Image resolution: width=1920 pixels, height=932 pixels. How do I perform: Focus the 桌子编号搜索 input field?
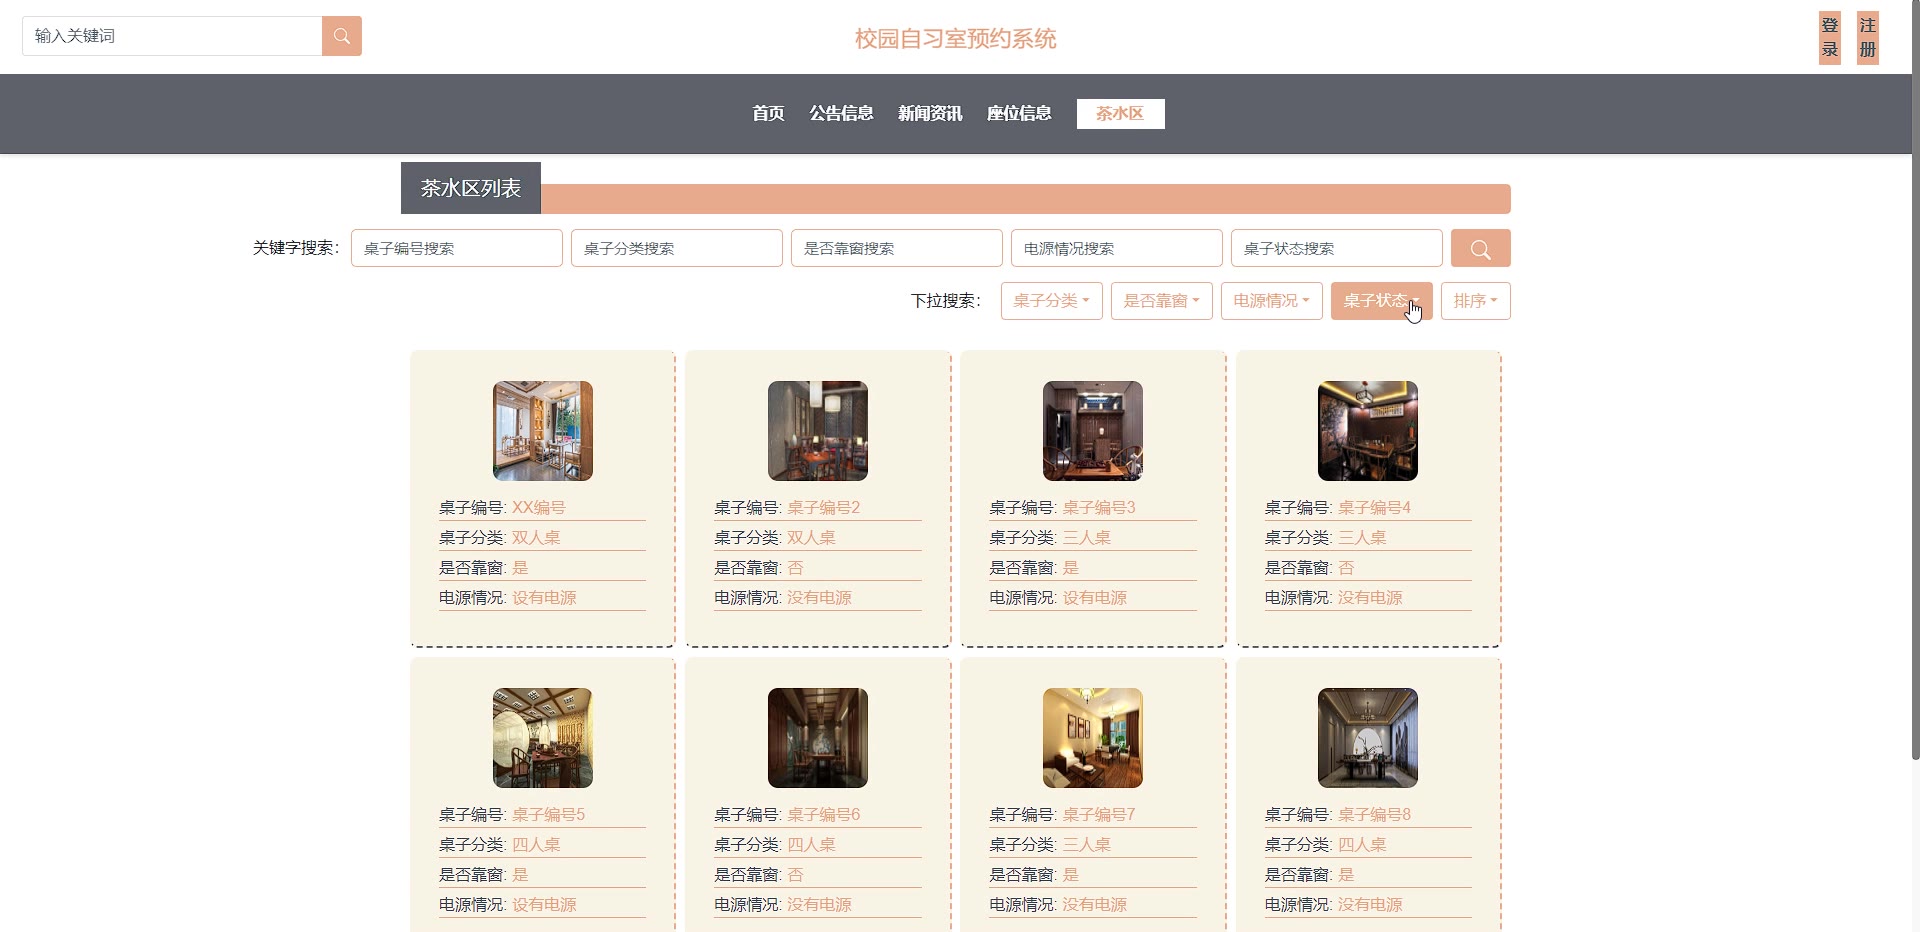point(457,248)
